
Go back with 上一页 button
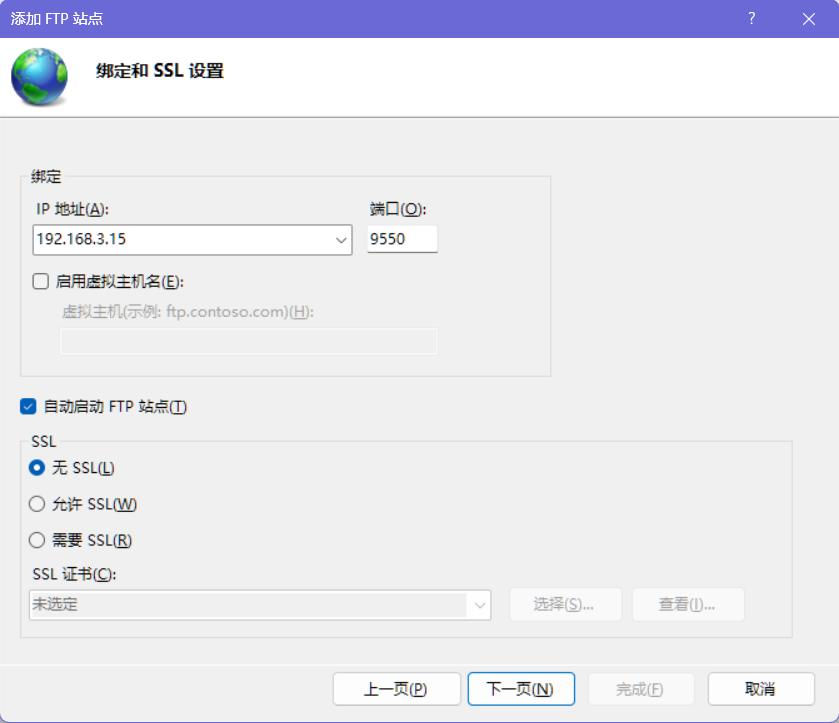[x=396, y=689]
